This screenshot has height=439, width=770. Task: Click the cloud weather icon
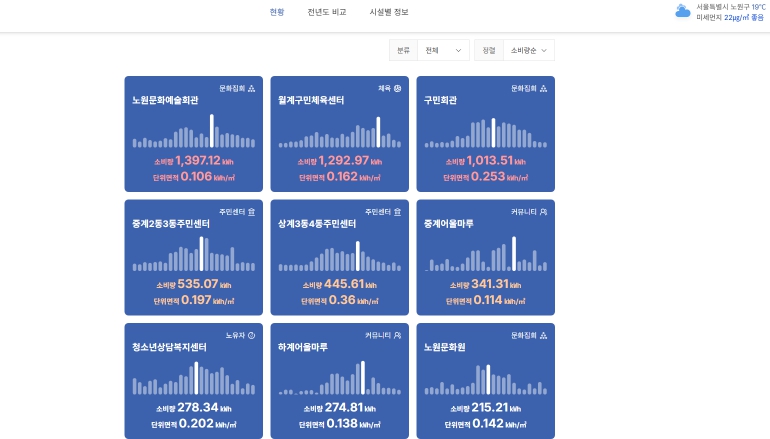tap(683, 11)
